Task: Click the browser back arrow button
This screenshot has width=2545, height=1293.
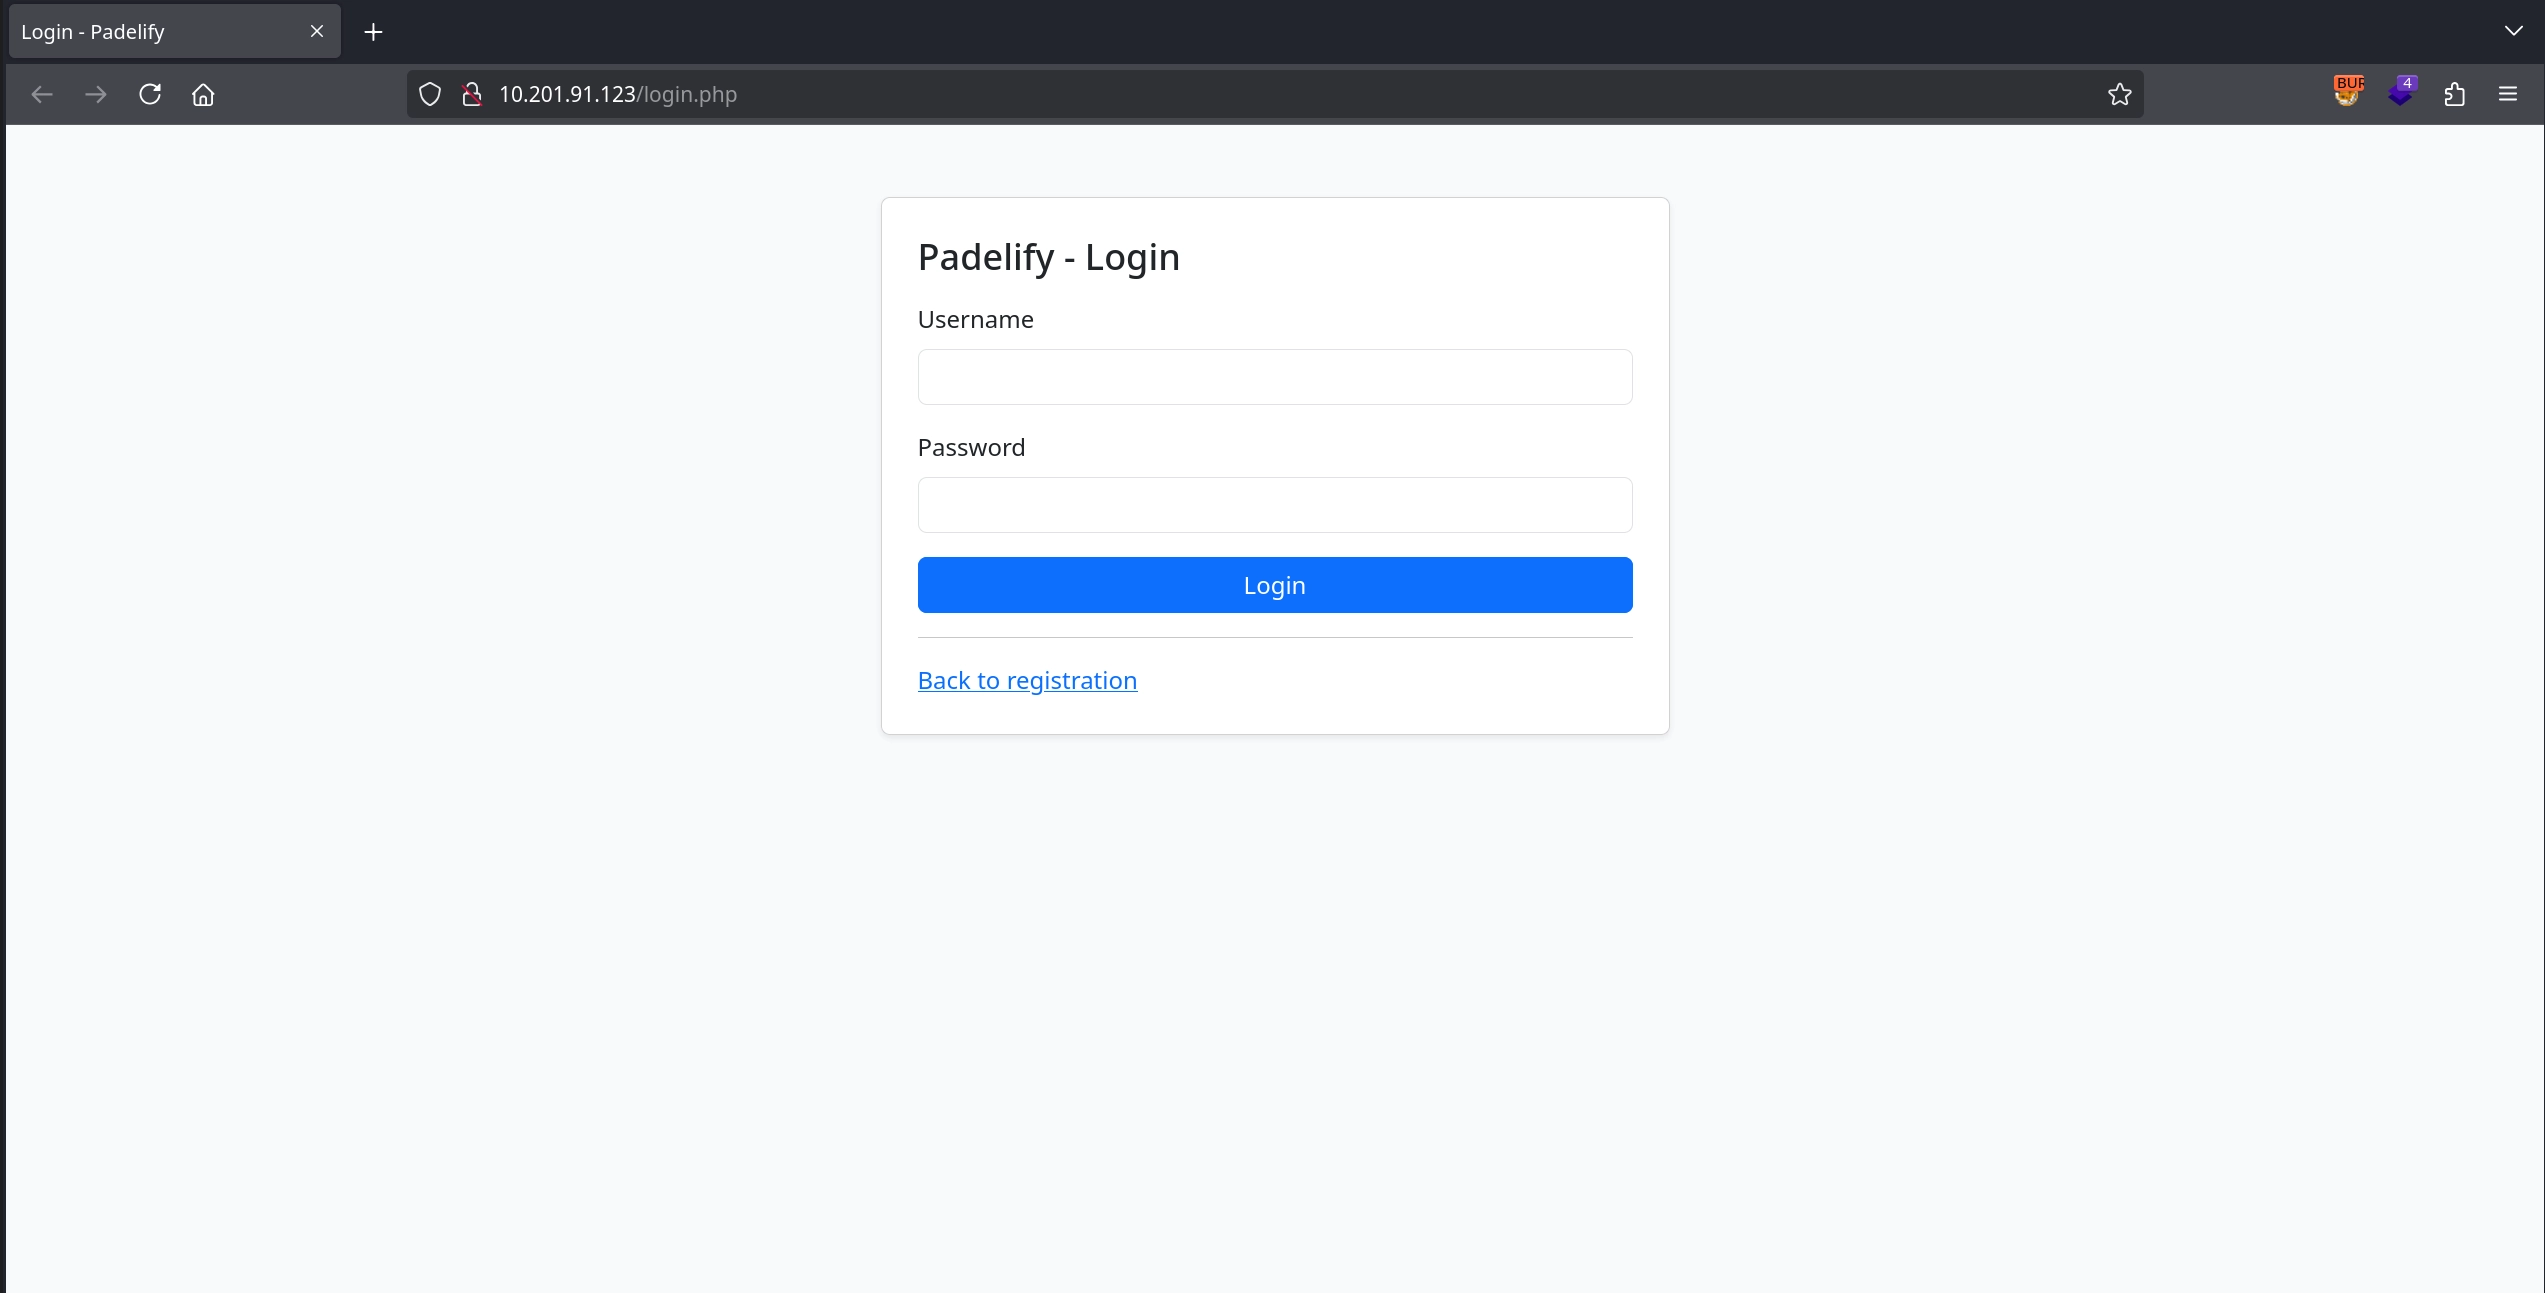Action: tap(42, 94)
